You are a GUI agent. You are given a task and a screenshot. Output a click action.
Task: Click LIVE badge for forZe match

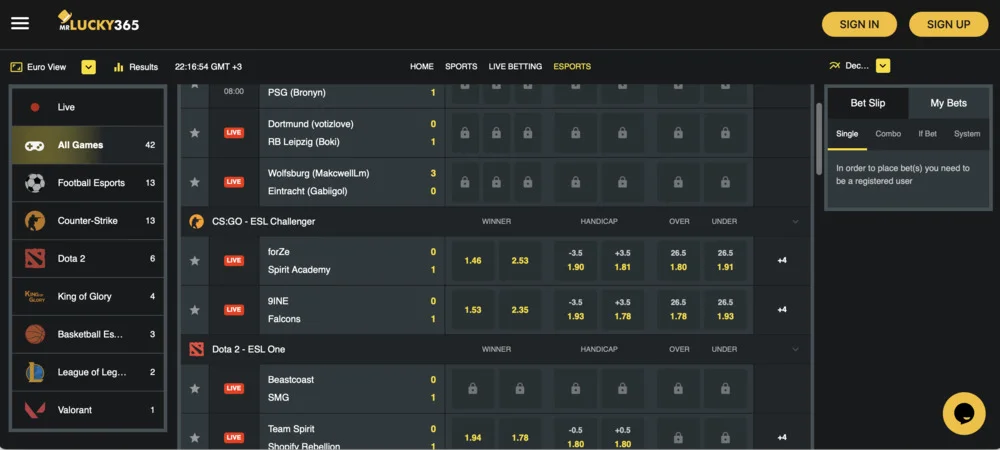[x=233, y=261]
